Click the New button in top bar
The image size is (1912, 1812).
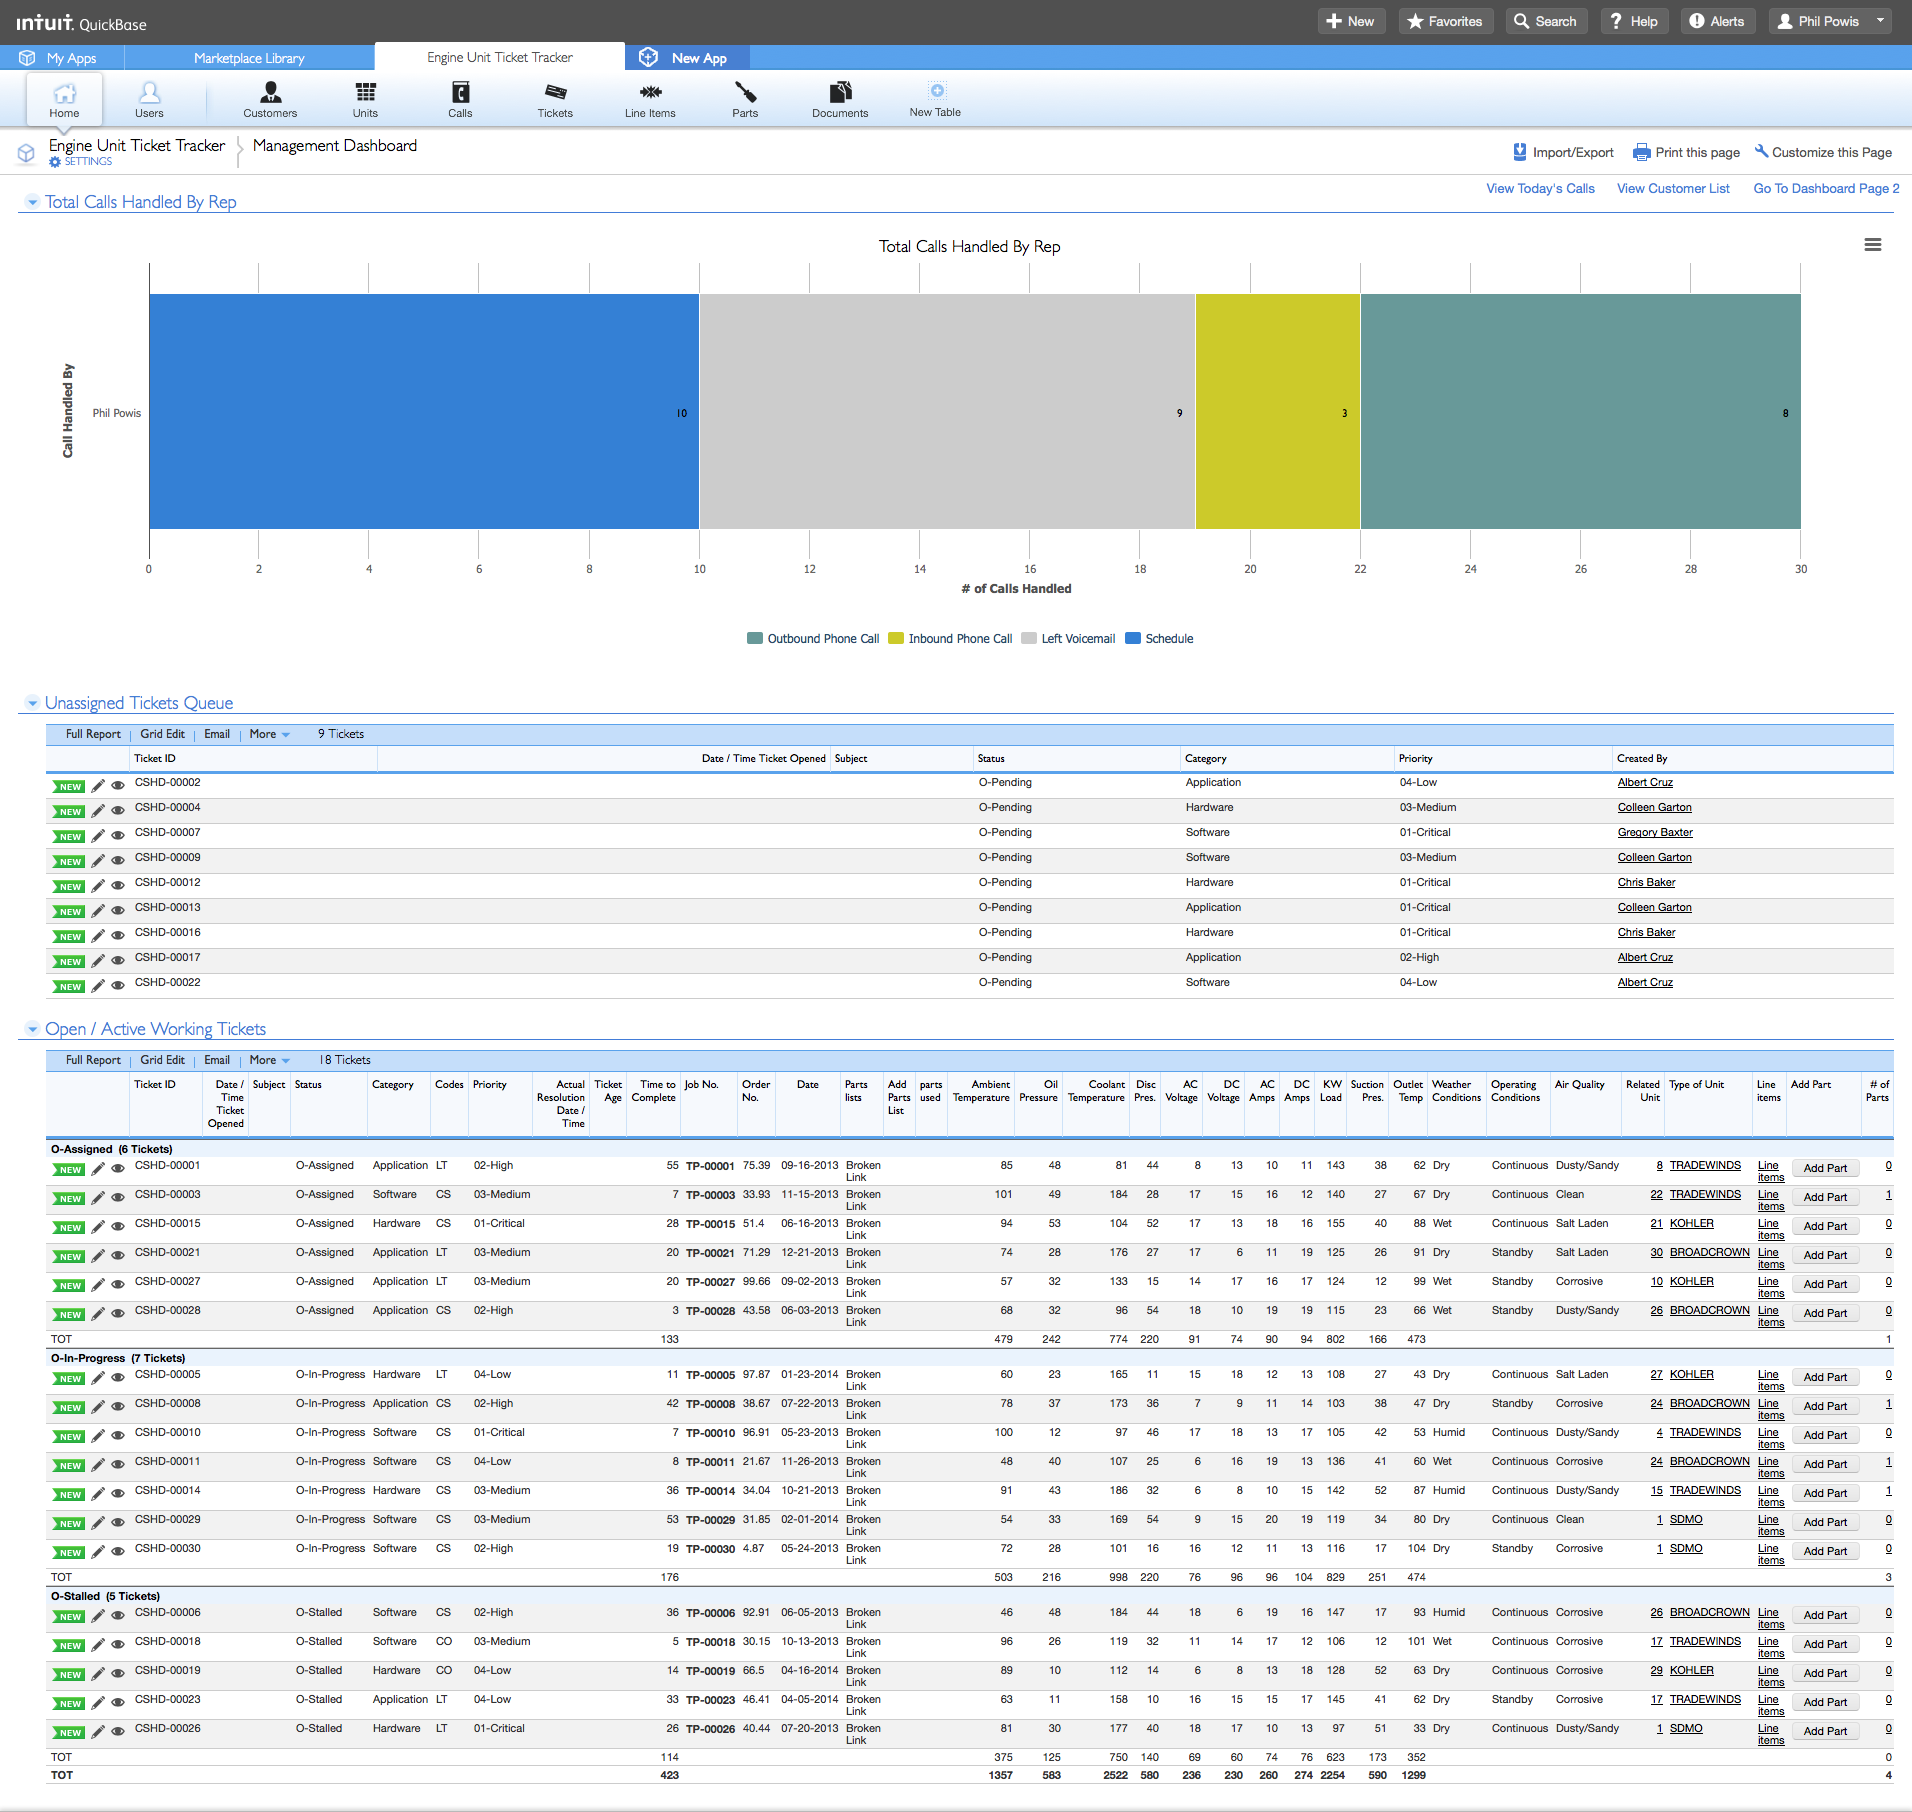tap(1351, 21)
